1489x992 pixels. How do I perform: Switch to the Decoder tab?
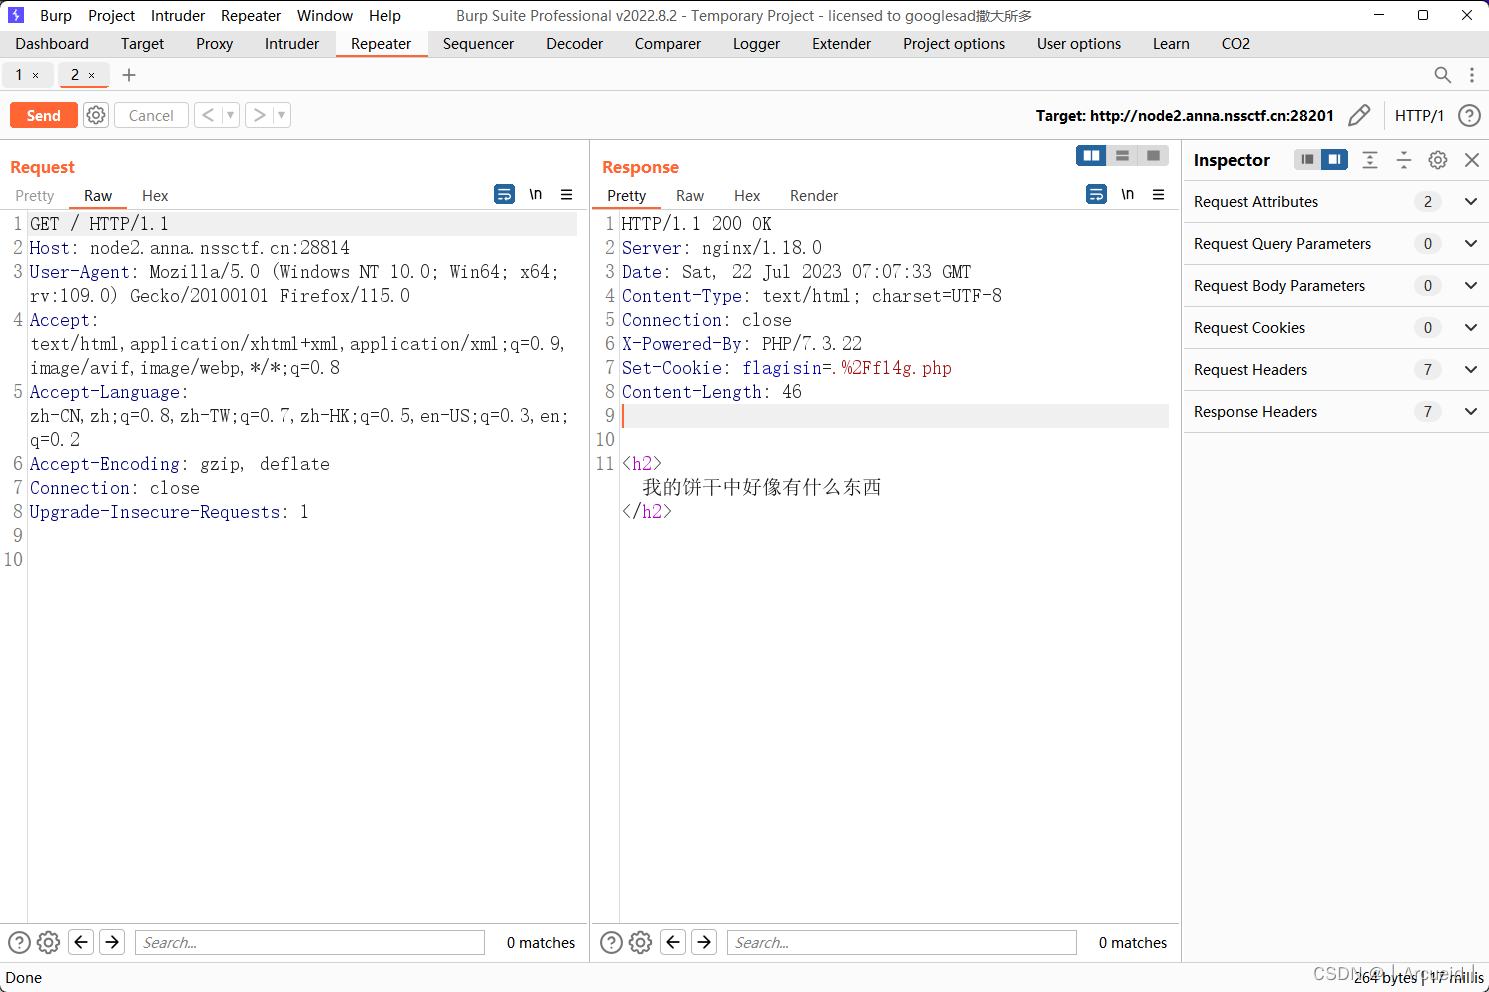574,44
